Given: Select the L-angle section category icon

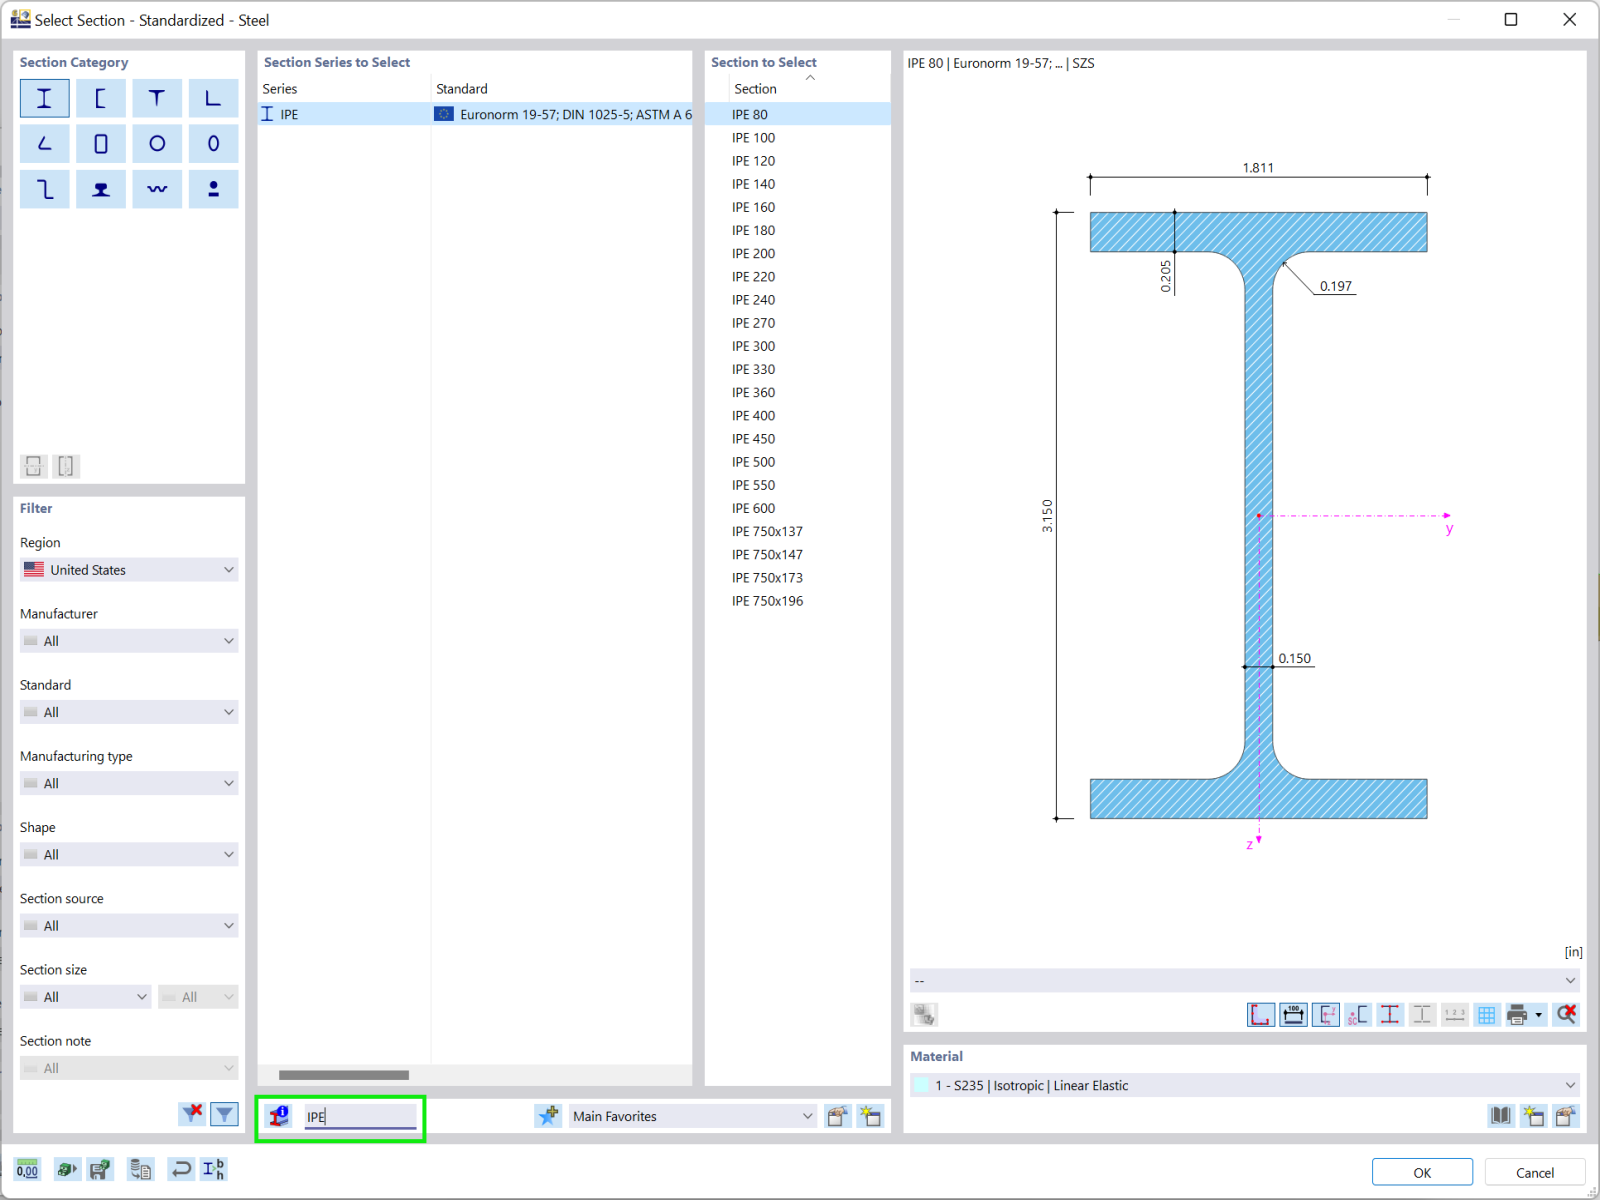Looking at the screenshot, I should [x=213, y=98].
